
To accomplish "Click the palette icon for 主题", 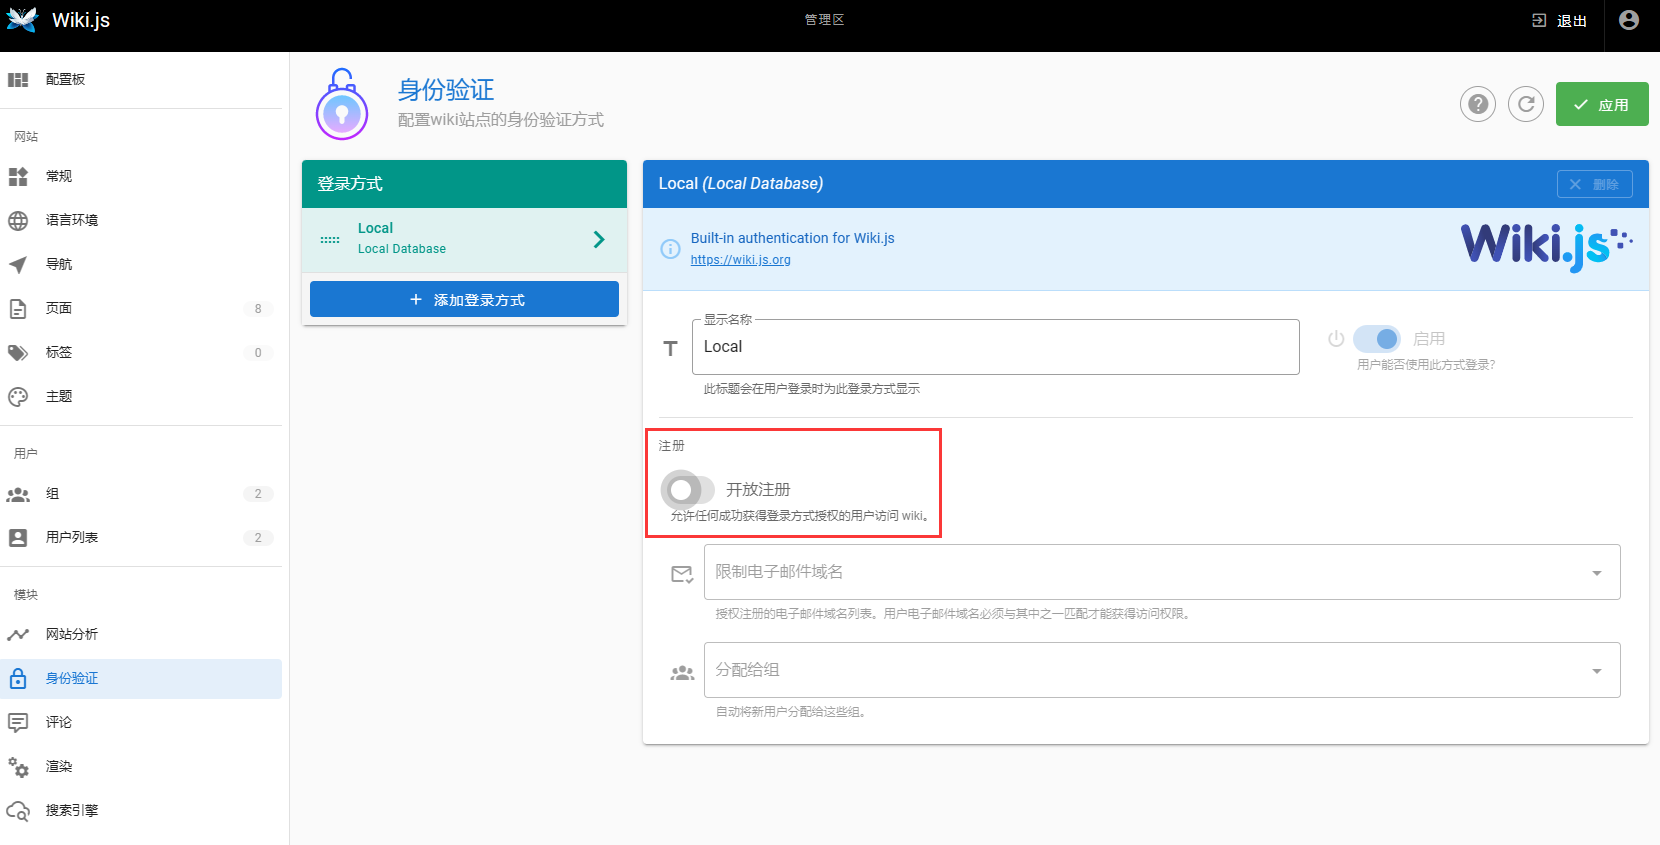I will pos(18,396).
